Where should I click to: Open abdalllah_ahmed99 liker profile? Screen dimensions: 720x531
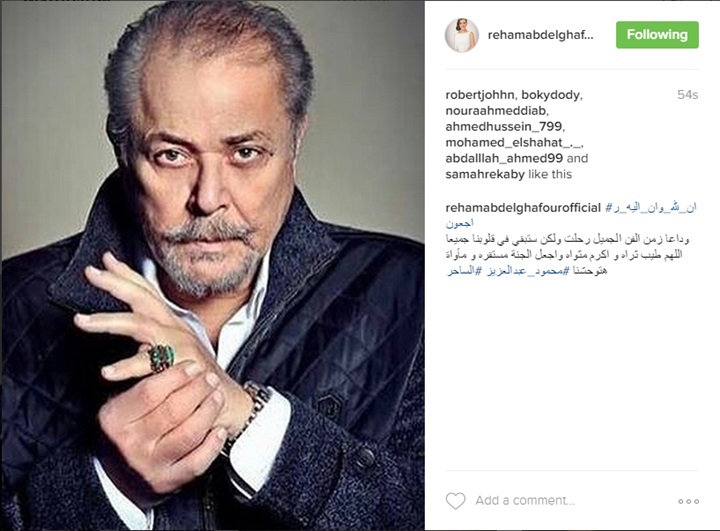coord(504,158)
